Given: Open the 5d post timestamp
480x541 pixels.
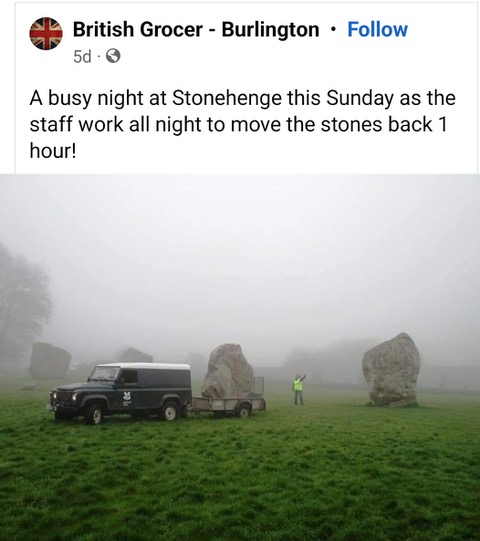Looking at the screenshot, I should [x=82, y=56].
